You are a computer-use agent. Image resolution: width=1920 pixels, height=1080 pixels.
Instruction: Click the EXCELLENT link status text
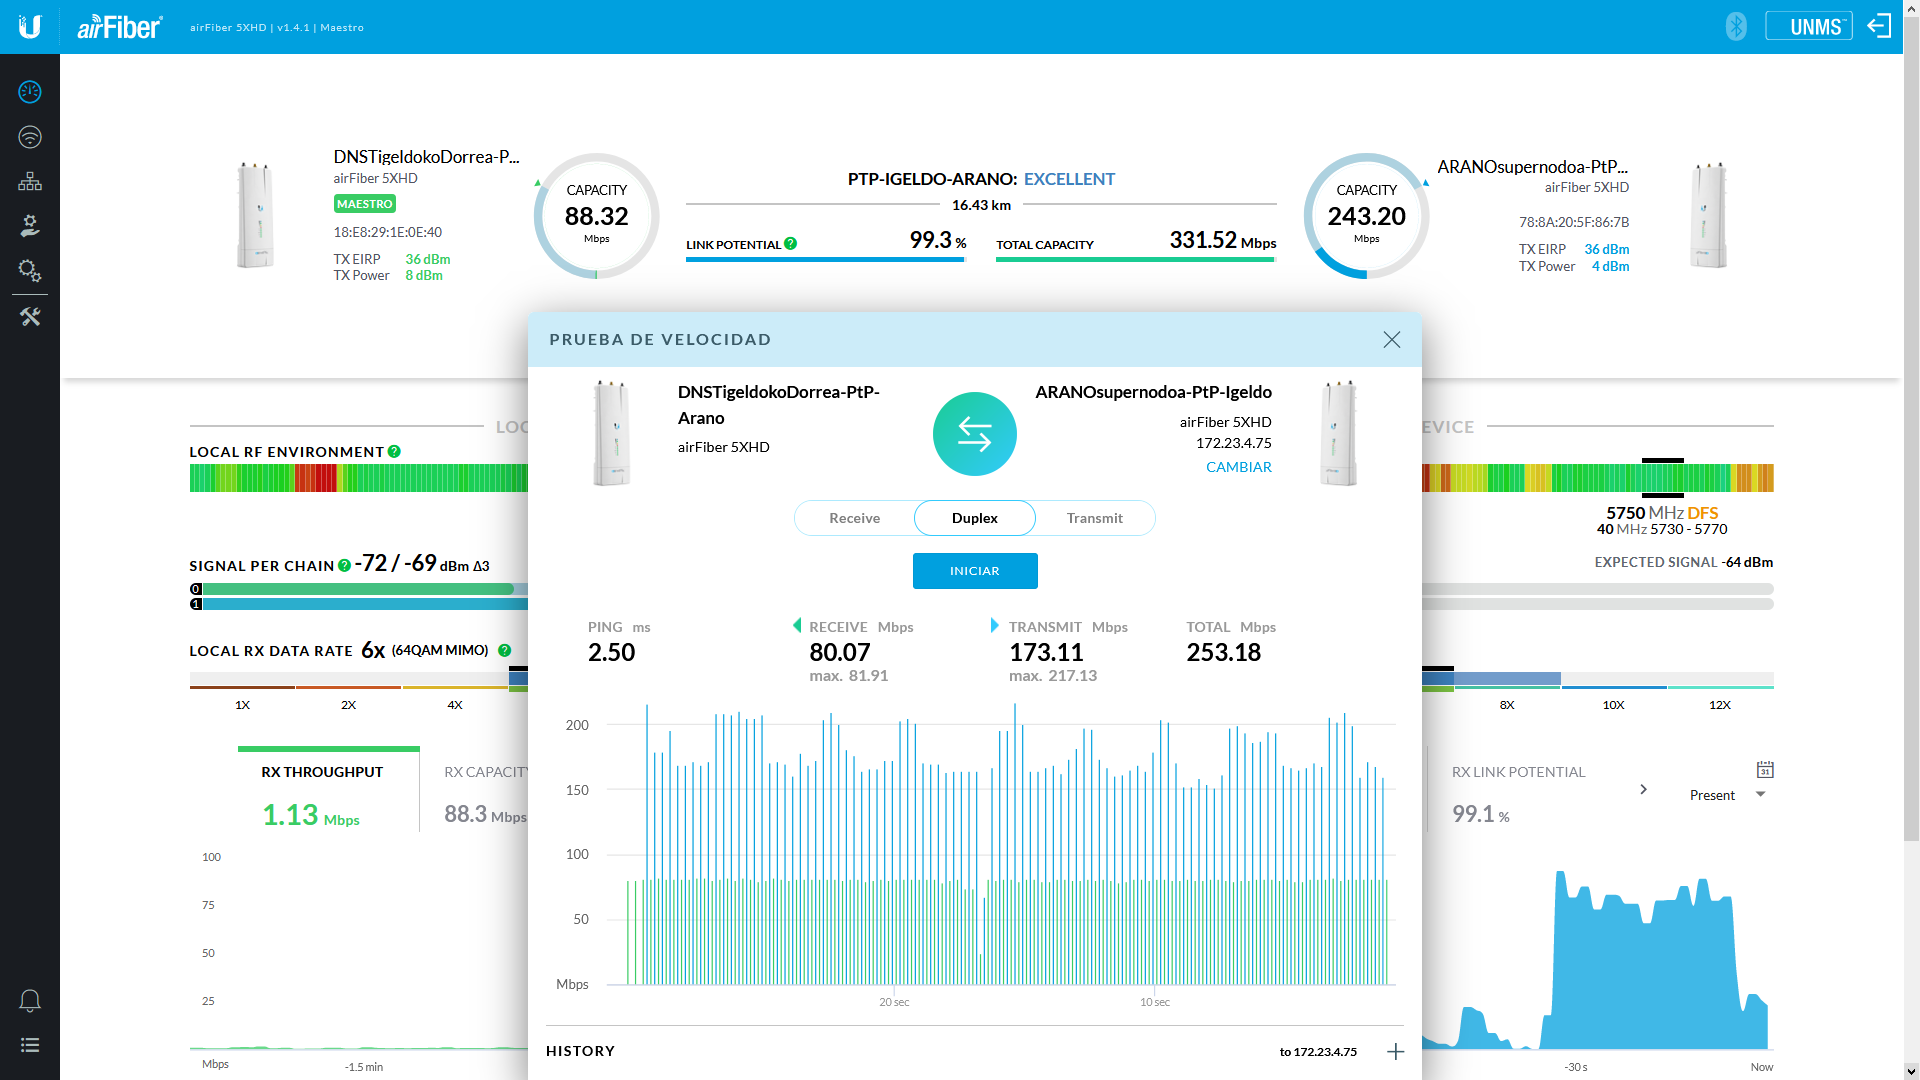[x=1069, y=179]
